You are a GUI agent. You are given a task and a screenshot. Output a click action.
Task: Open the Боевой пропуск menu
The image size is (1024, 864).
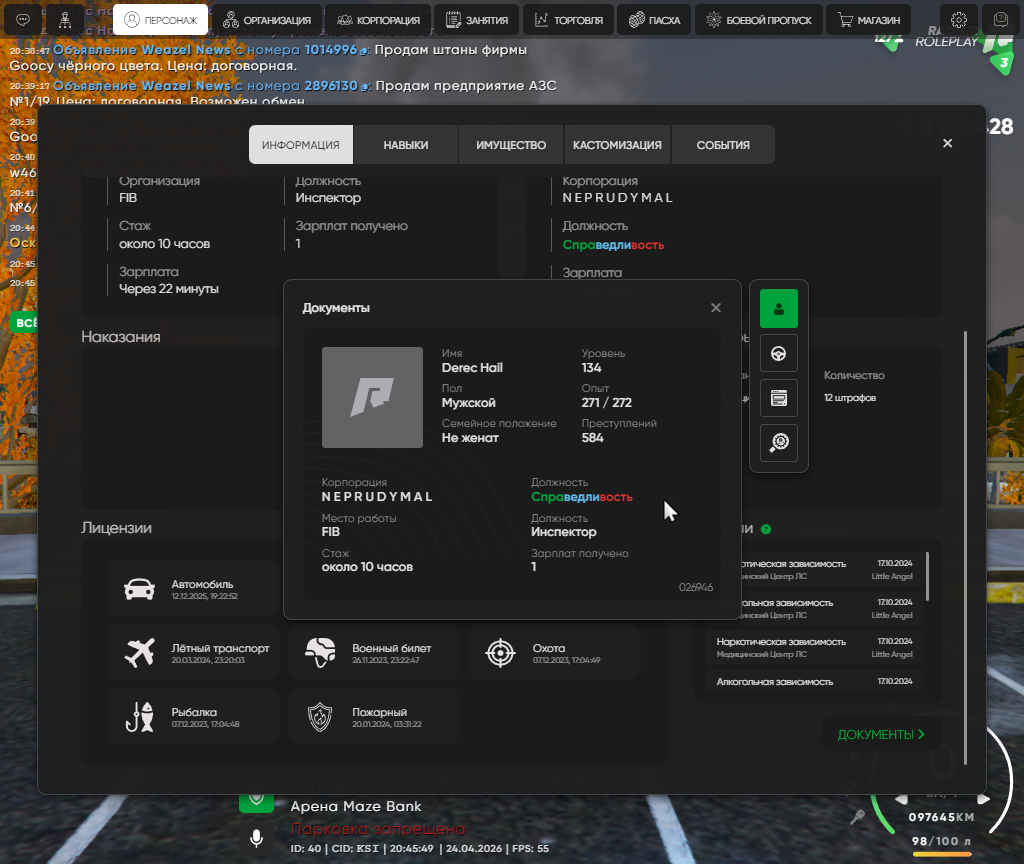pos(761,19)
